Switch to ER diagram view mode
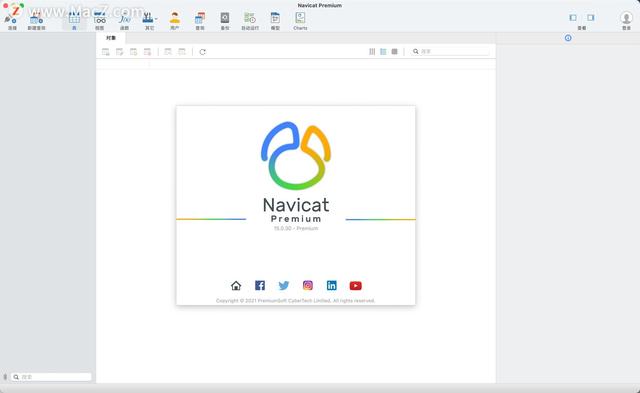This screenshot has height=393, width=640. point(394,51)
